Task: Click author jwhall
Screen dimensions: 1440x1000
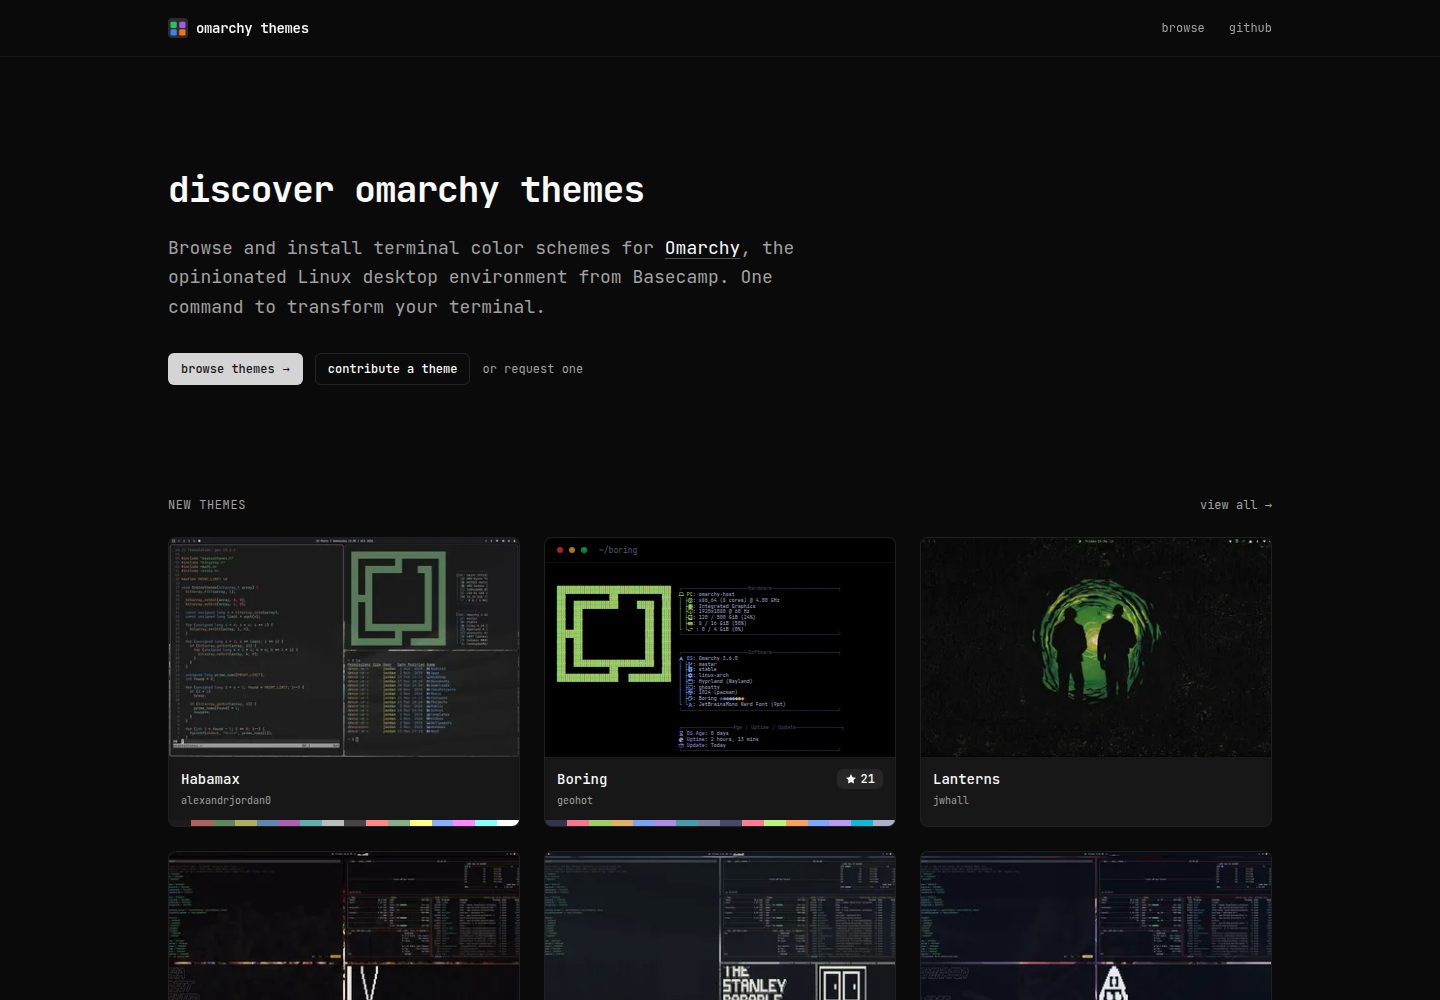Action: (951, 800)
